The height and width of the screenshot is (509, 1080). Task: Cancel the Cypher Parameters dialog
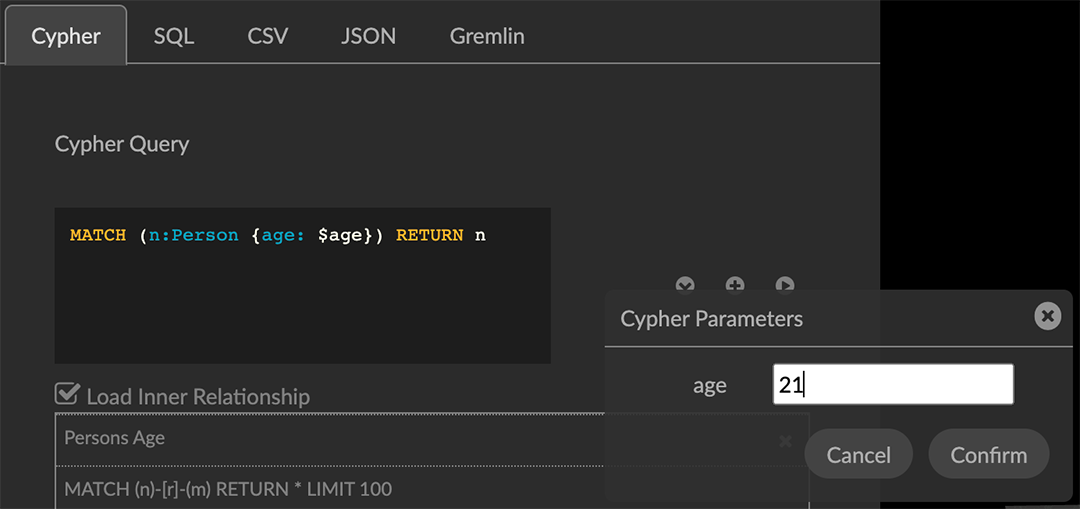858,455
